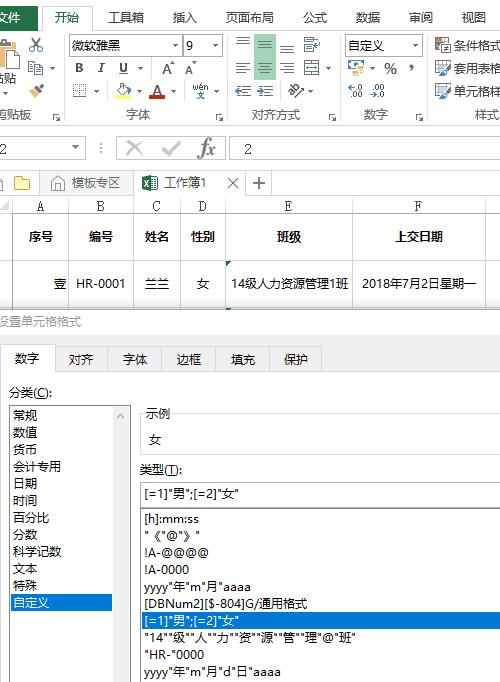Click the accounting currency format icon
Screen dimensions: 500x682
[356, 67]
